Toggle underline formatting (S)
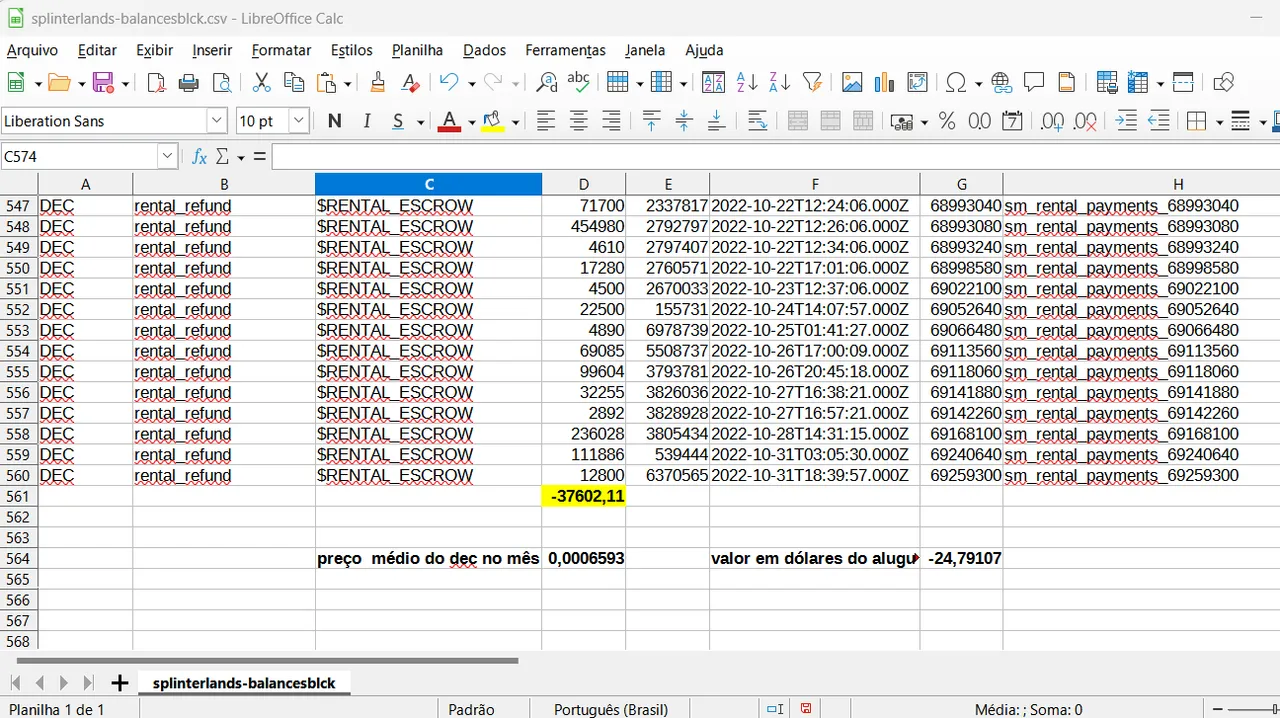This screenshot has width=1280, height=718. pyautogui.click(x=398, y=121)
